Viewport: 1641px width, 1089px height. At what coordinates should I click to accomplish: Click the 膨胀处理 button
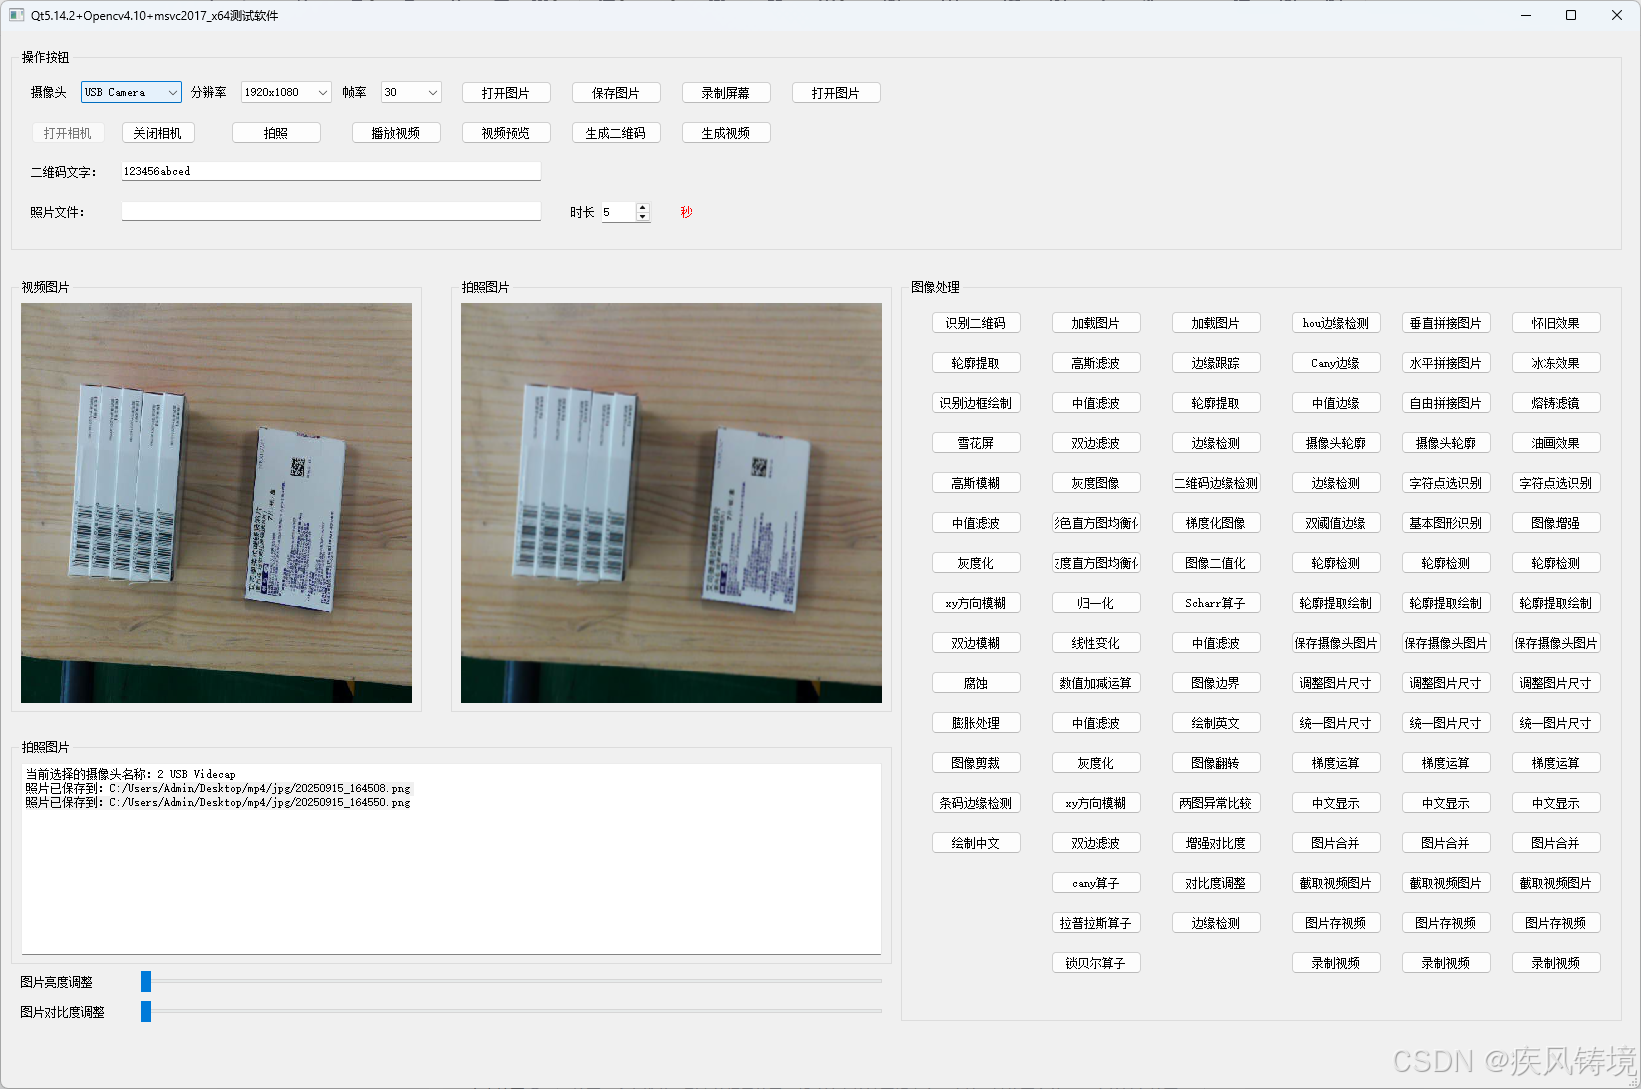(x=976, y=723)
